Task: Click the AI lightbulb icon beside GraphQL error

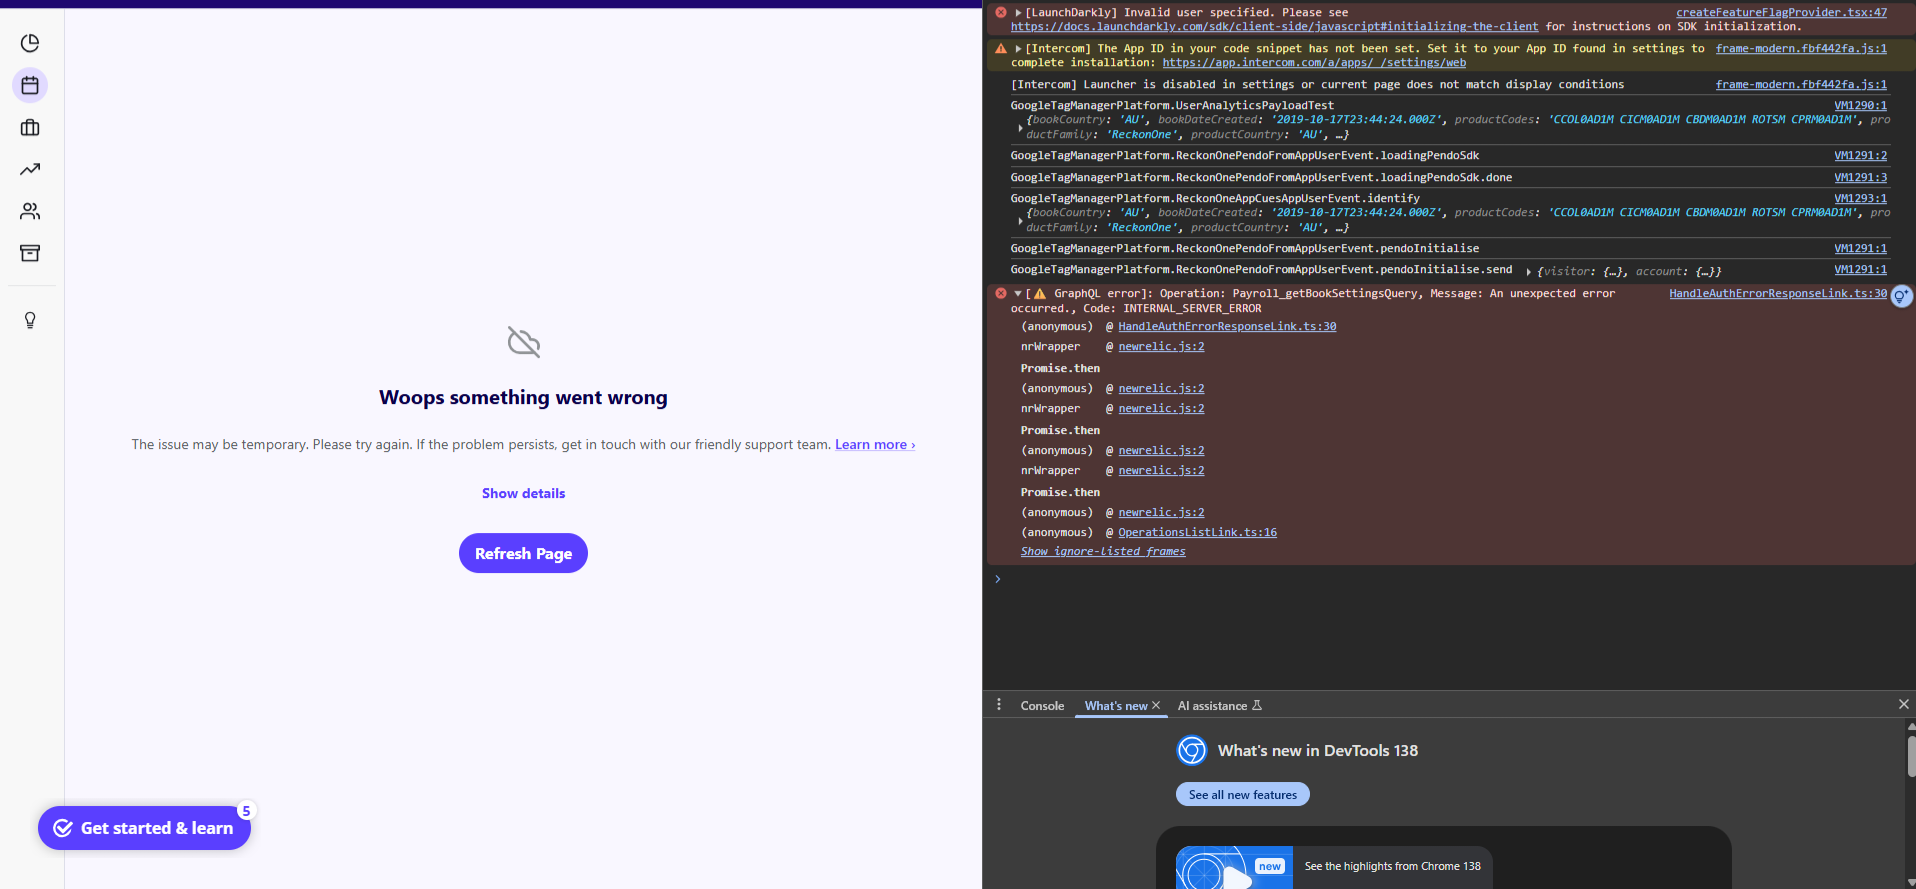Action: 1901,296
